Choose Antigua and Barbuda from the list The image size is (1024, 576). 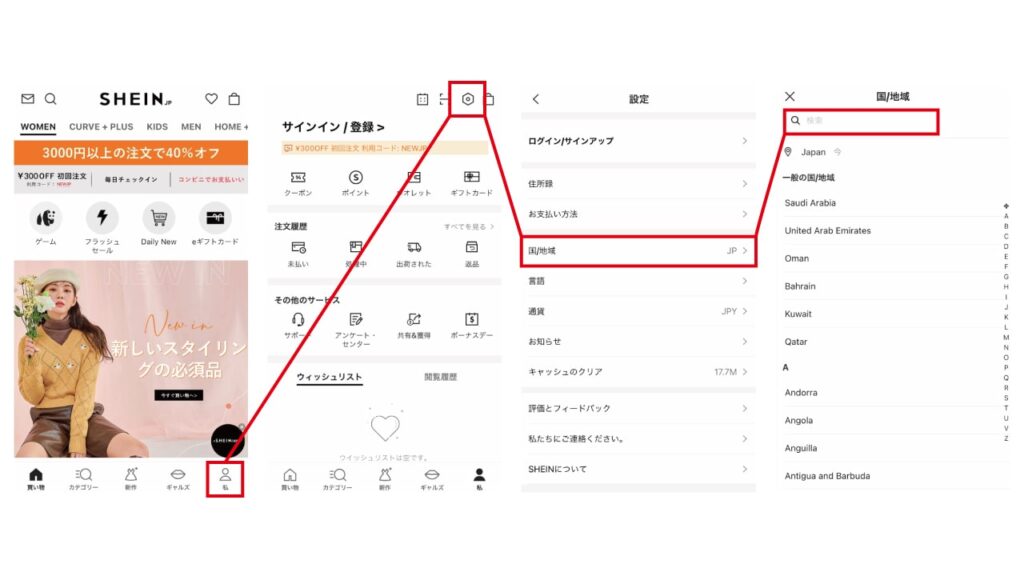point(827,476)
